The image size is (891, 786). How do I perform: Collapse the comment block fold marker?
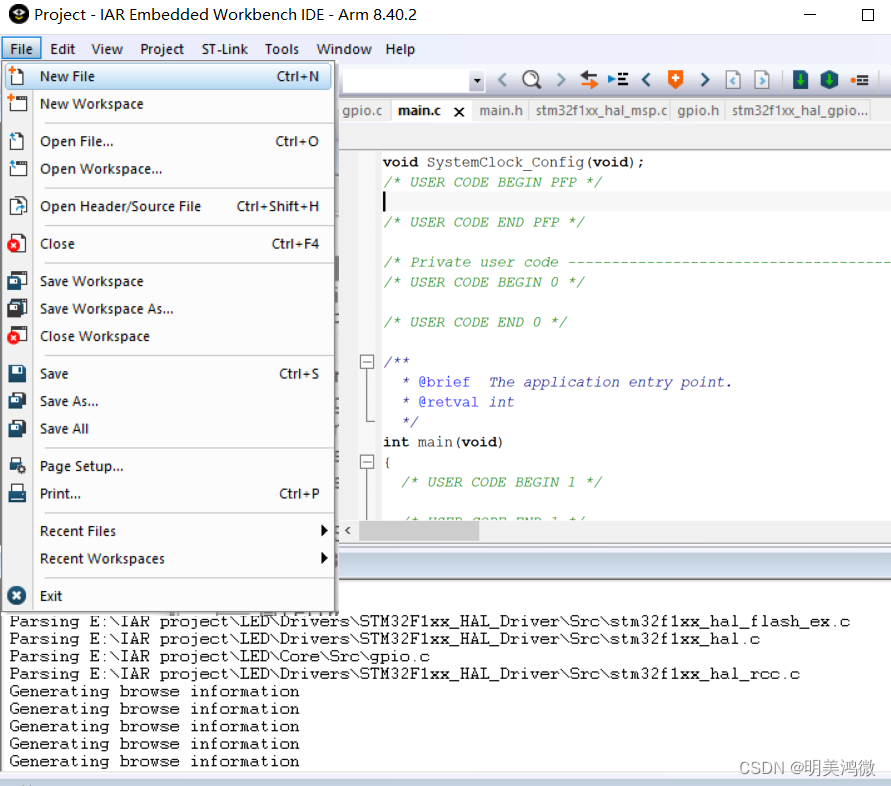[368, 361]
